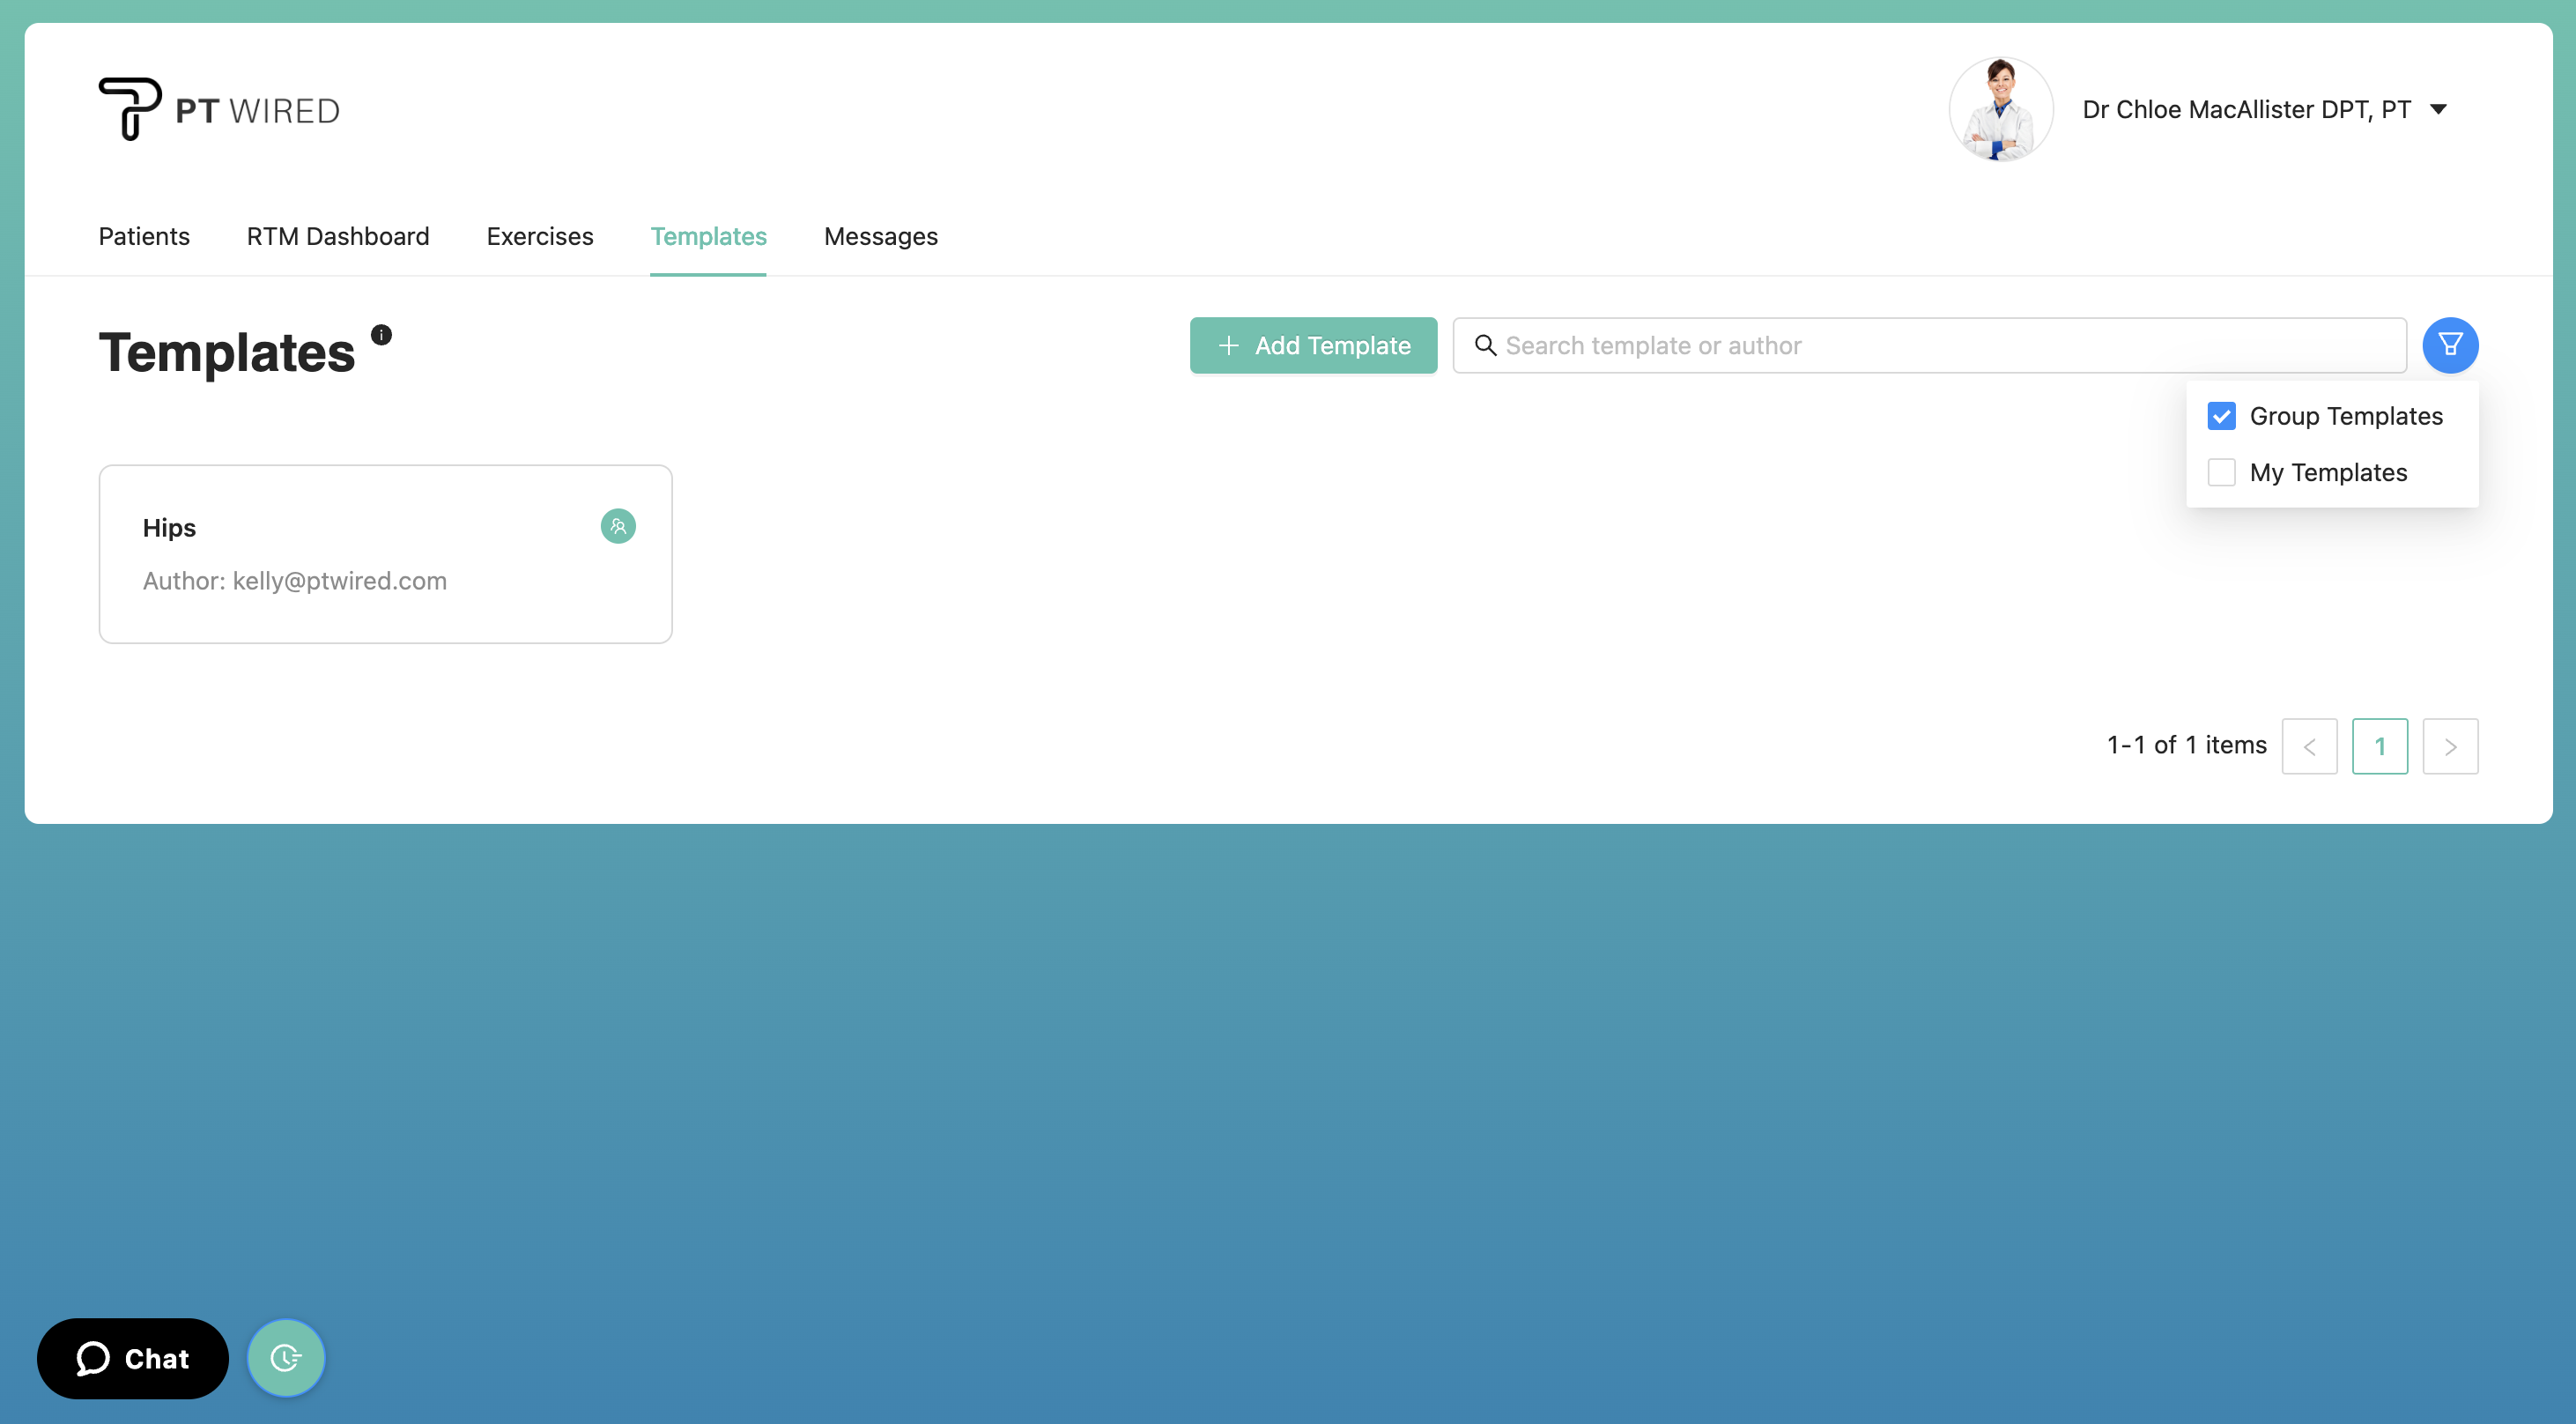Click the search template or author field
The image size is (2576, 1424).
[1900, 345]
